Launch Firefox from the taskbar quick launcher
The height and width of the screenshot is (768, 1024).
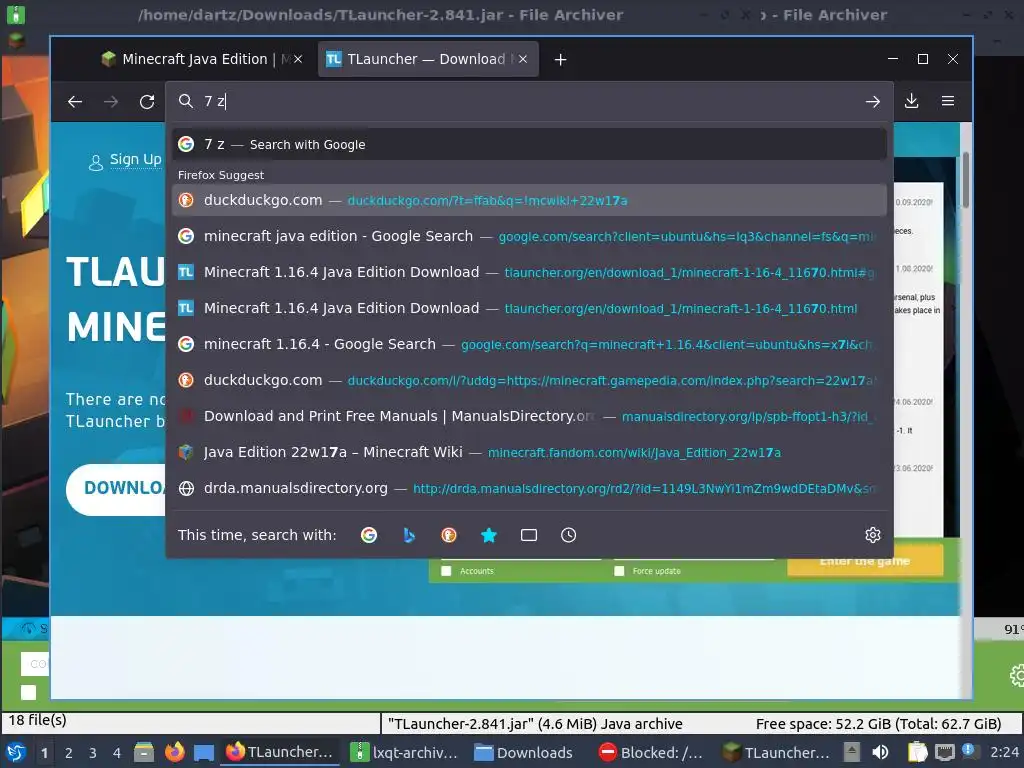(x=174, y=752)
